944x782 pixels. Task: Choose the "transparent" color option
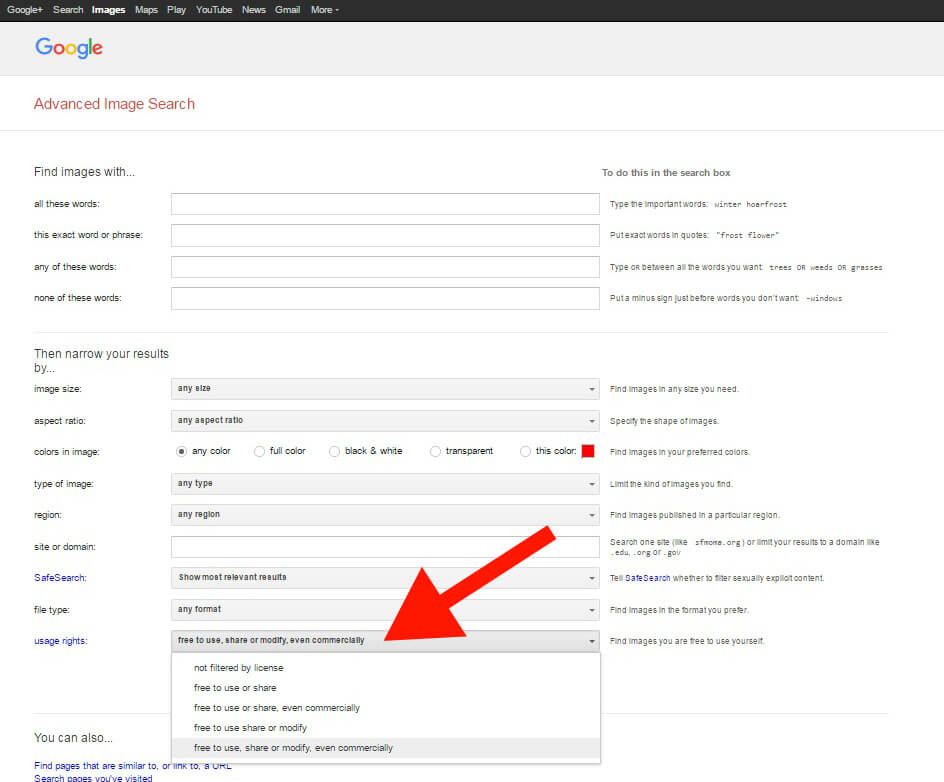click(435, 452)
